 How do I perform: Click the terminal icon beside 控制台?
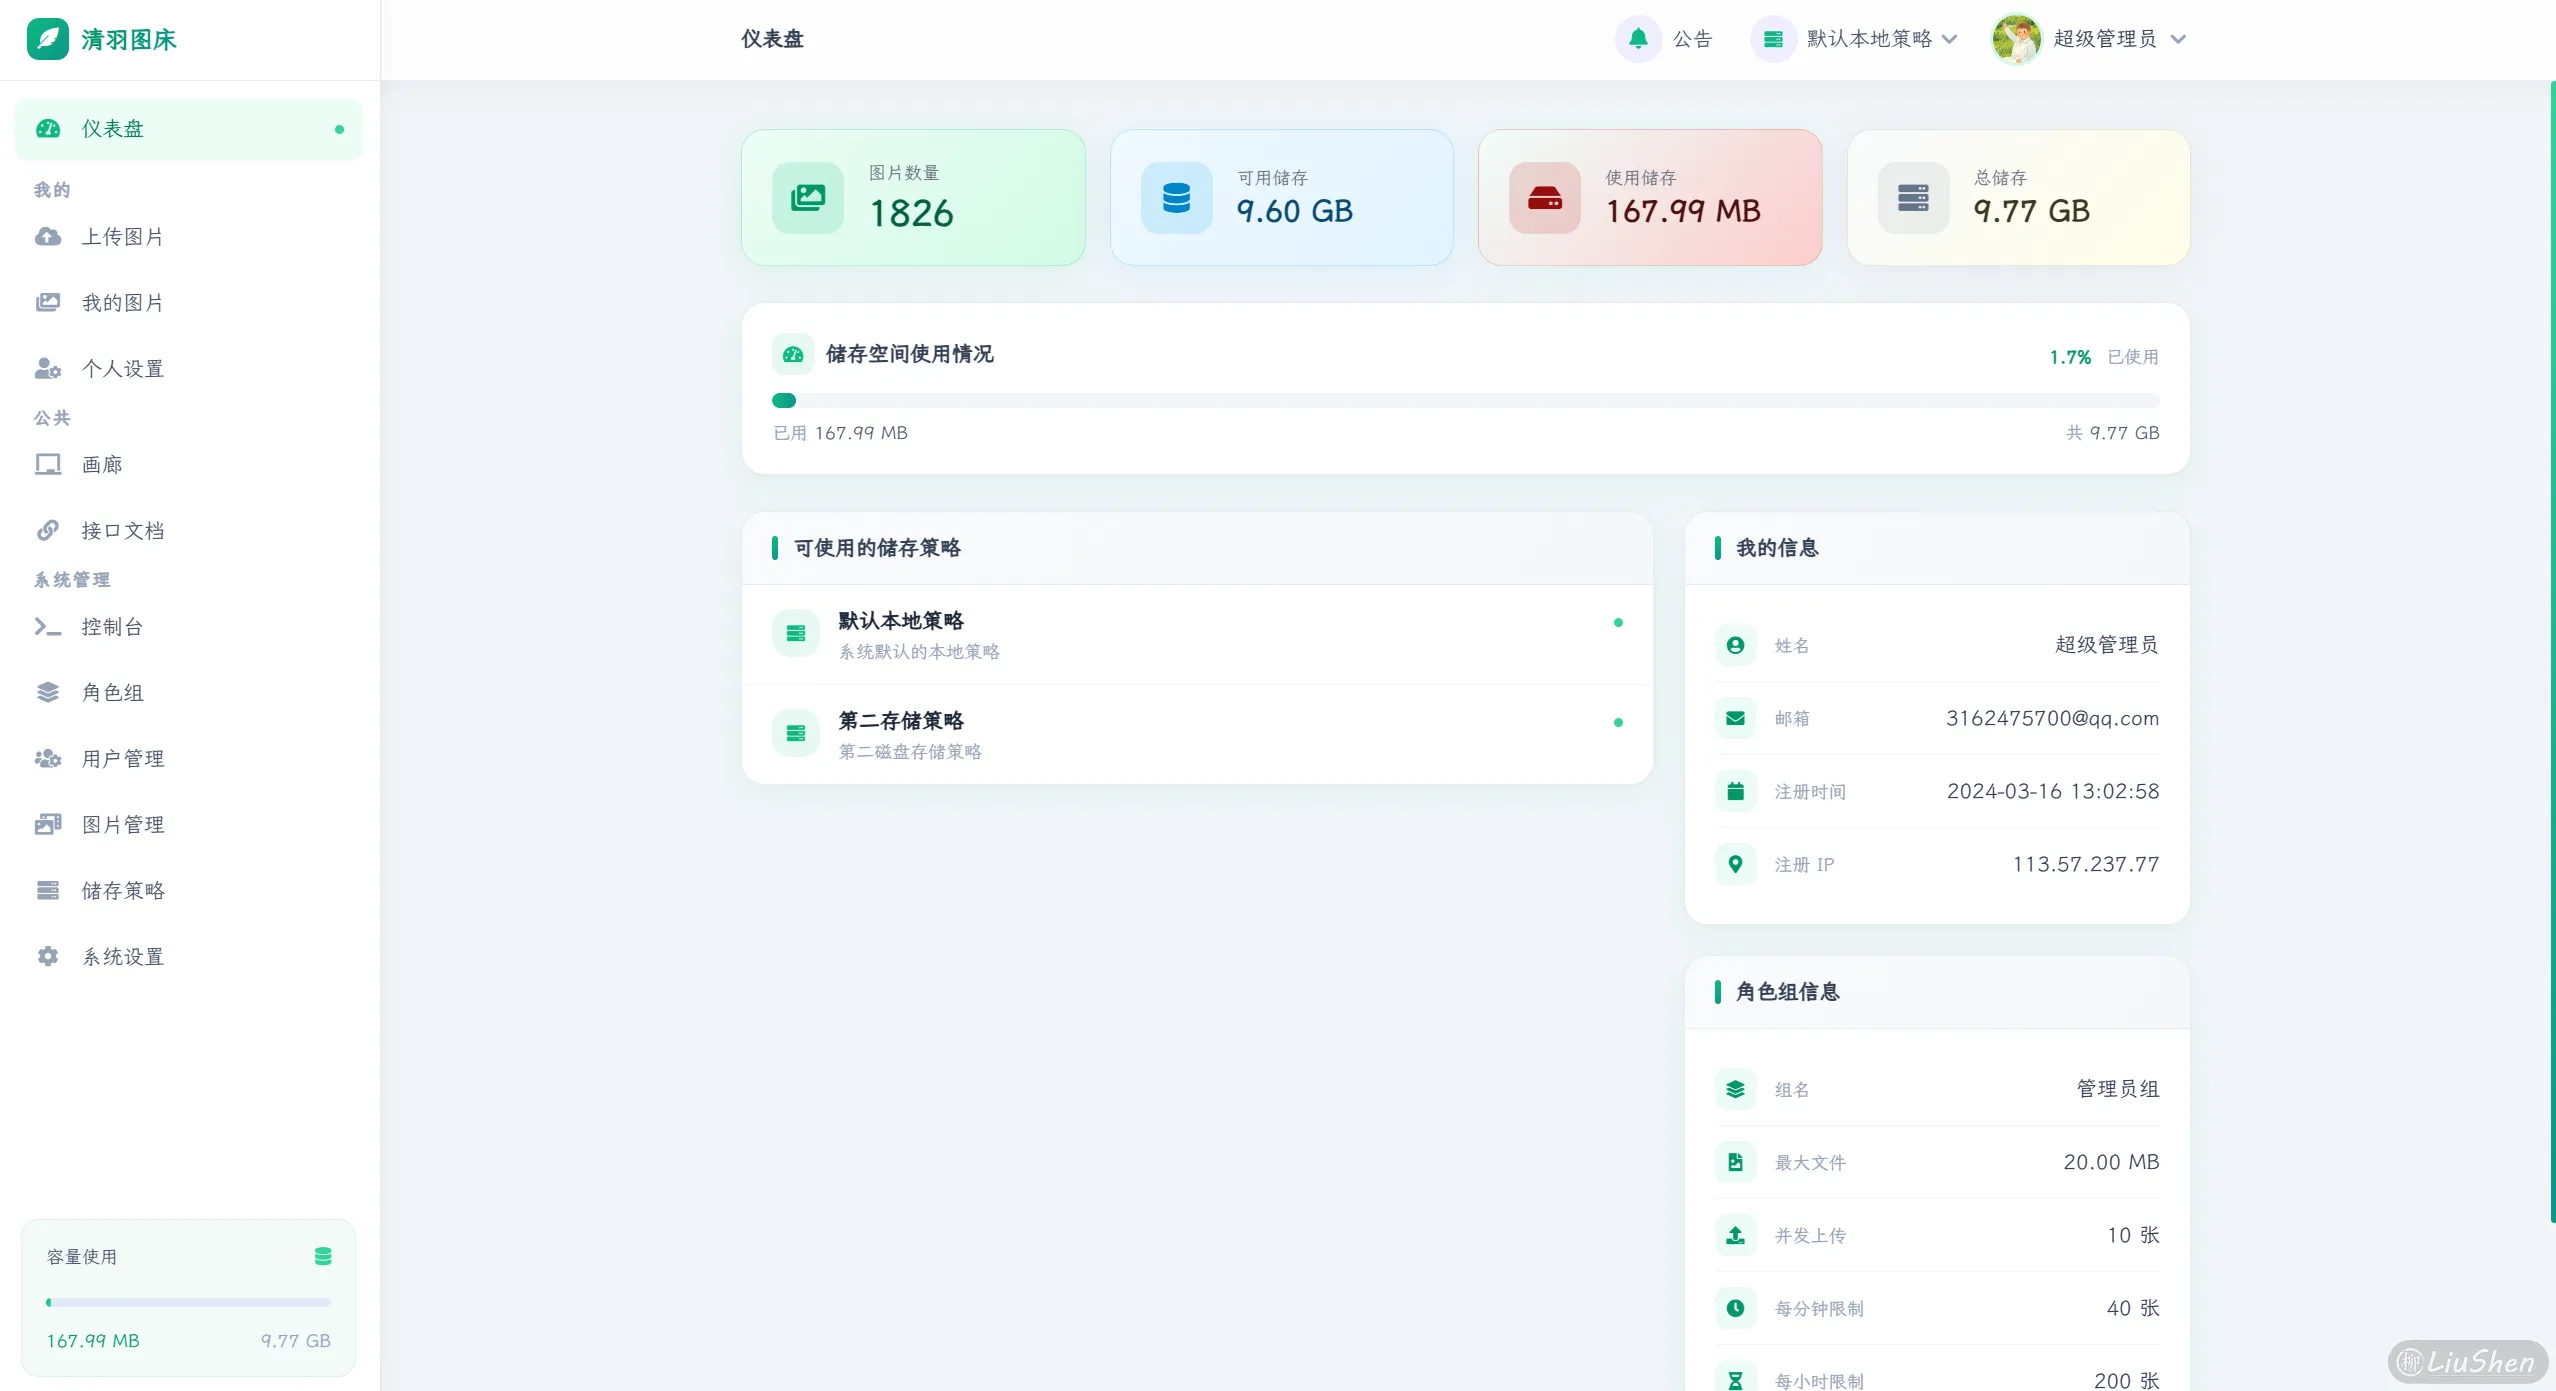tap(47, 627)
